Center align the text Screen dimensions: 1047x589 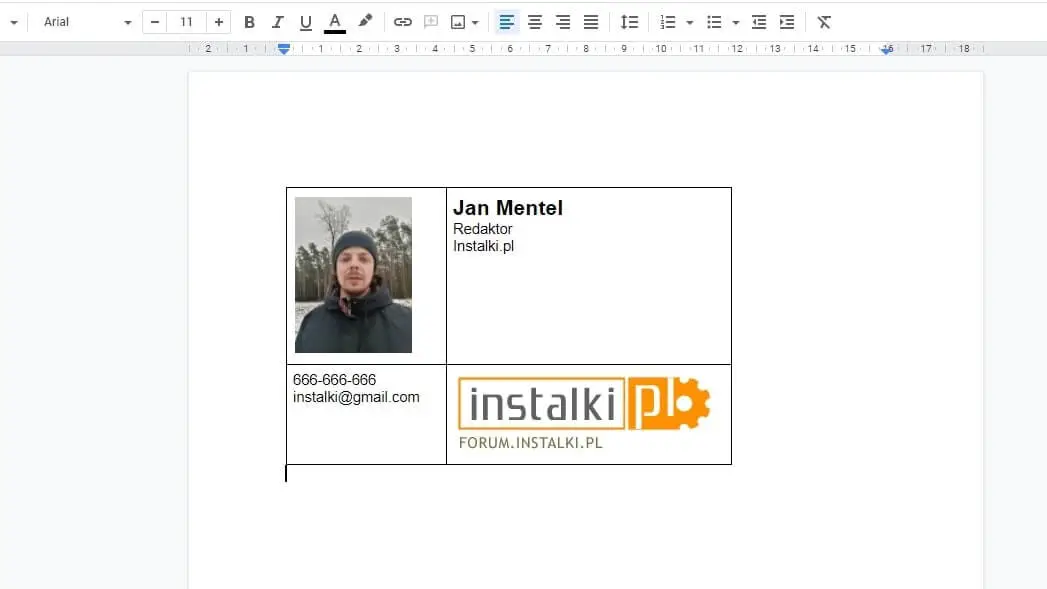[535, 22]
